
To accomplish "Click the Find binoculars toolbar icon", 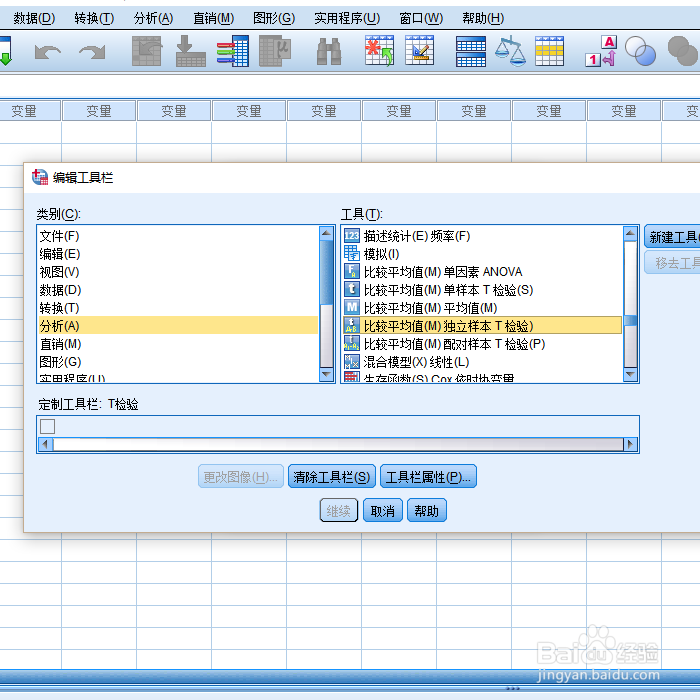I will (x=329, y=52).
